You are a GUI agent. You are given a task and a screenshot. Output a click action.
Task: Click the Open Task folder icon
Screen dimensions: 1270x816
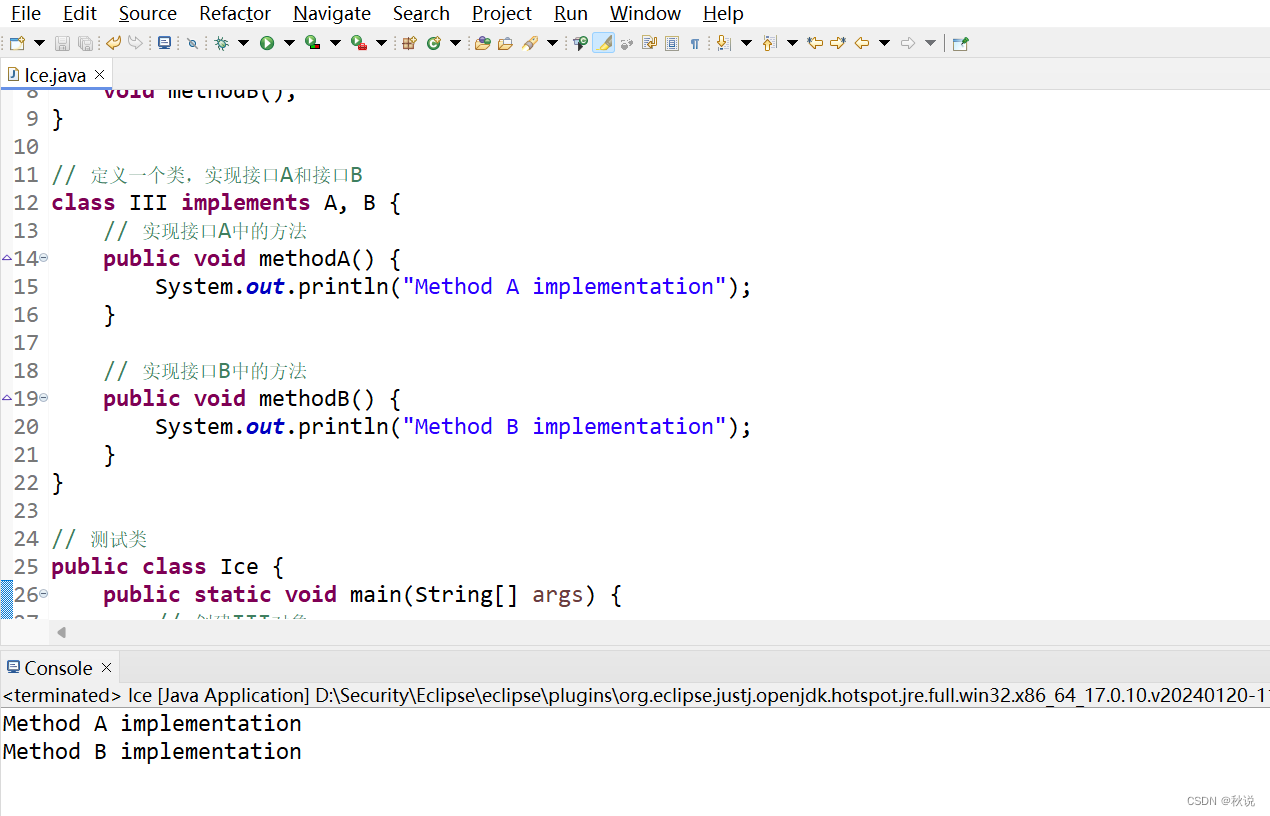(x=505, y=43)
